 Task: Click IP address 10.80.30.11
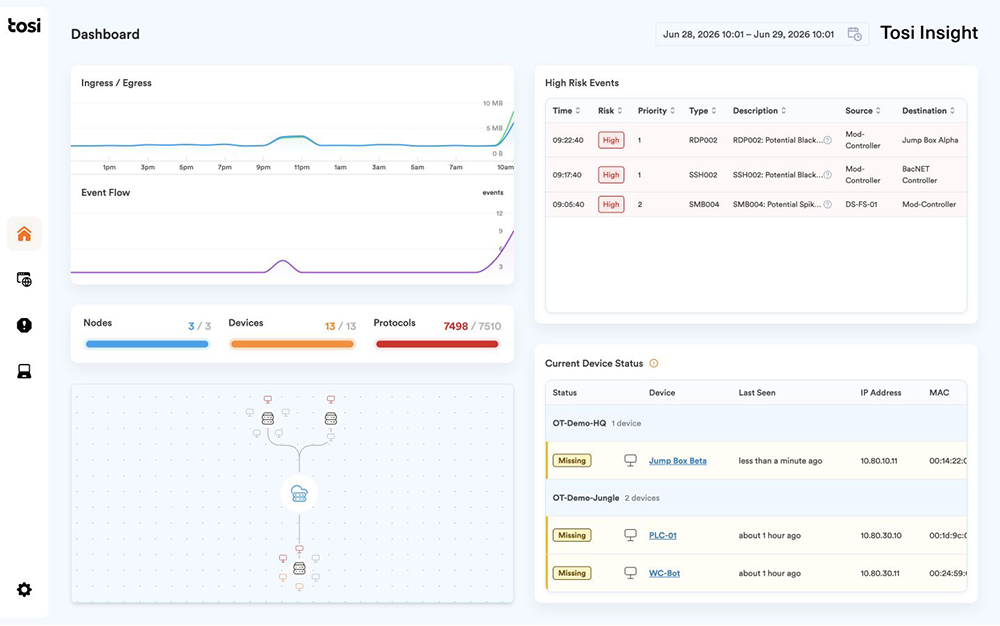880,573
